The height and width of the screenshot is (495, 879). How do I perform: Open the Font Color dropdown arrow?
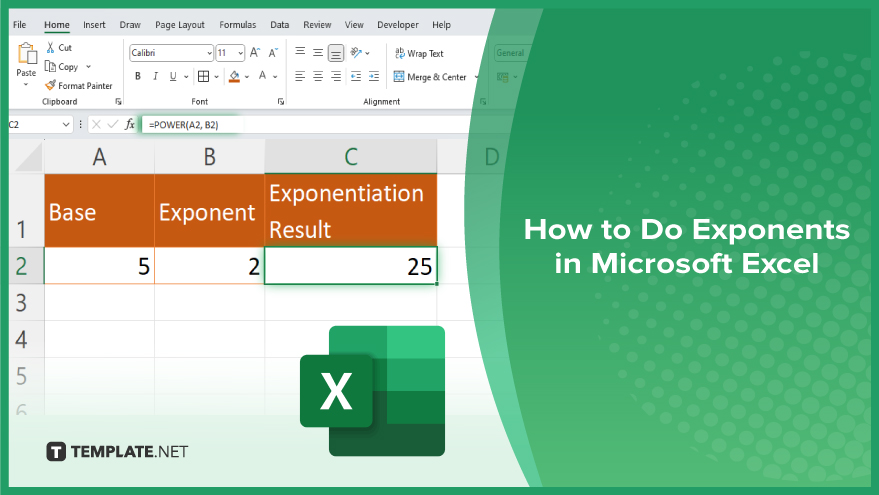[275, 77]
